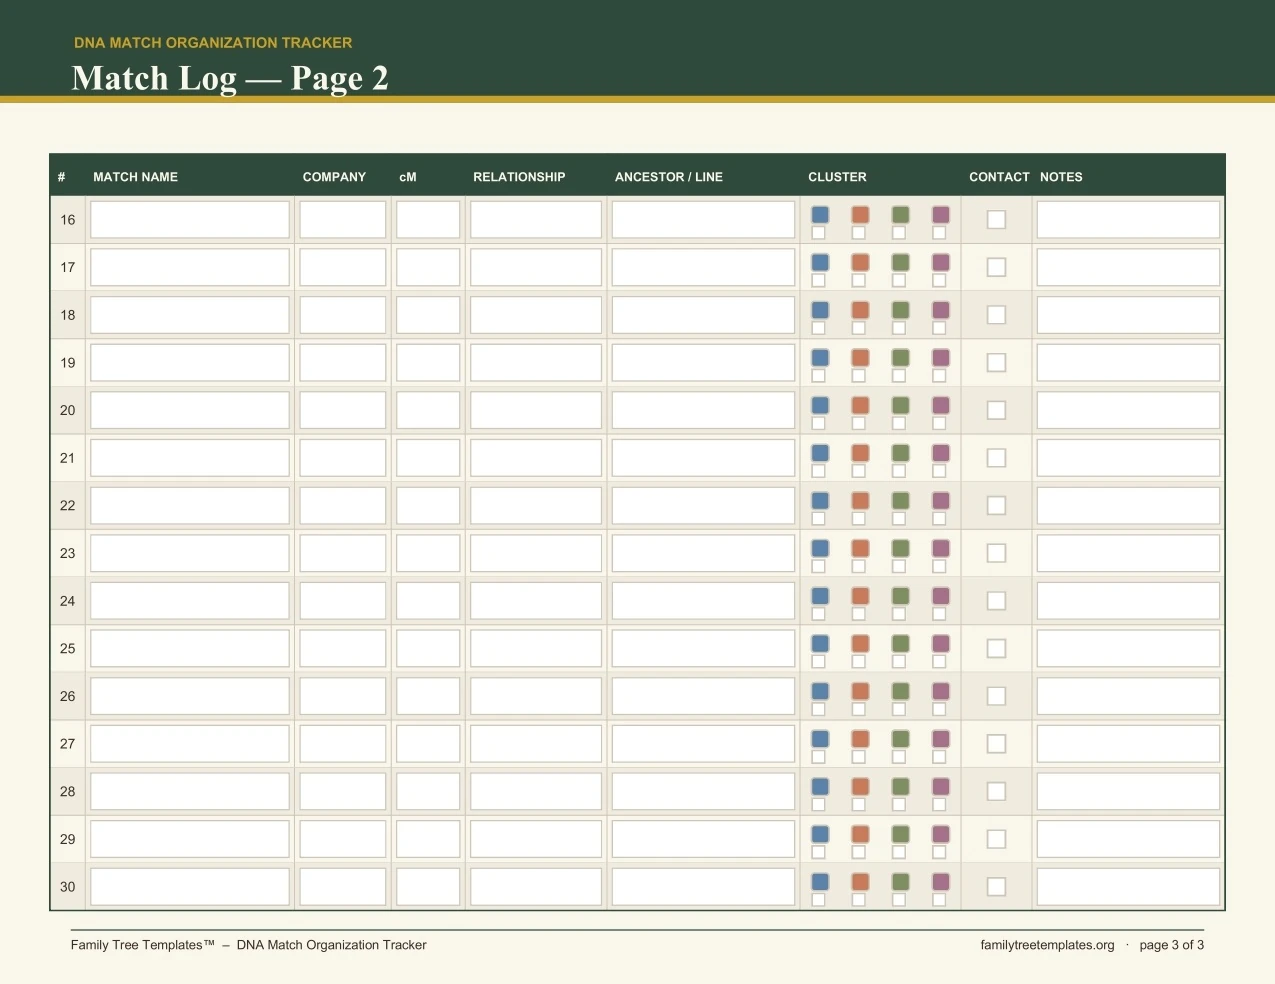
Task: Click the Company field in row 29
Action: click(342, 839)
